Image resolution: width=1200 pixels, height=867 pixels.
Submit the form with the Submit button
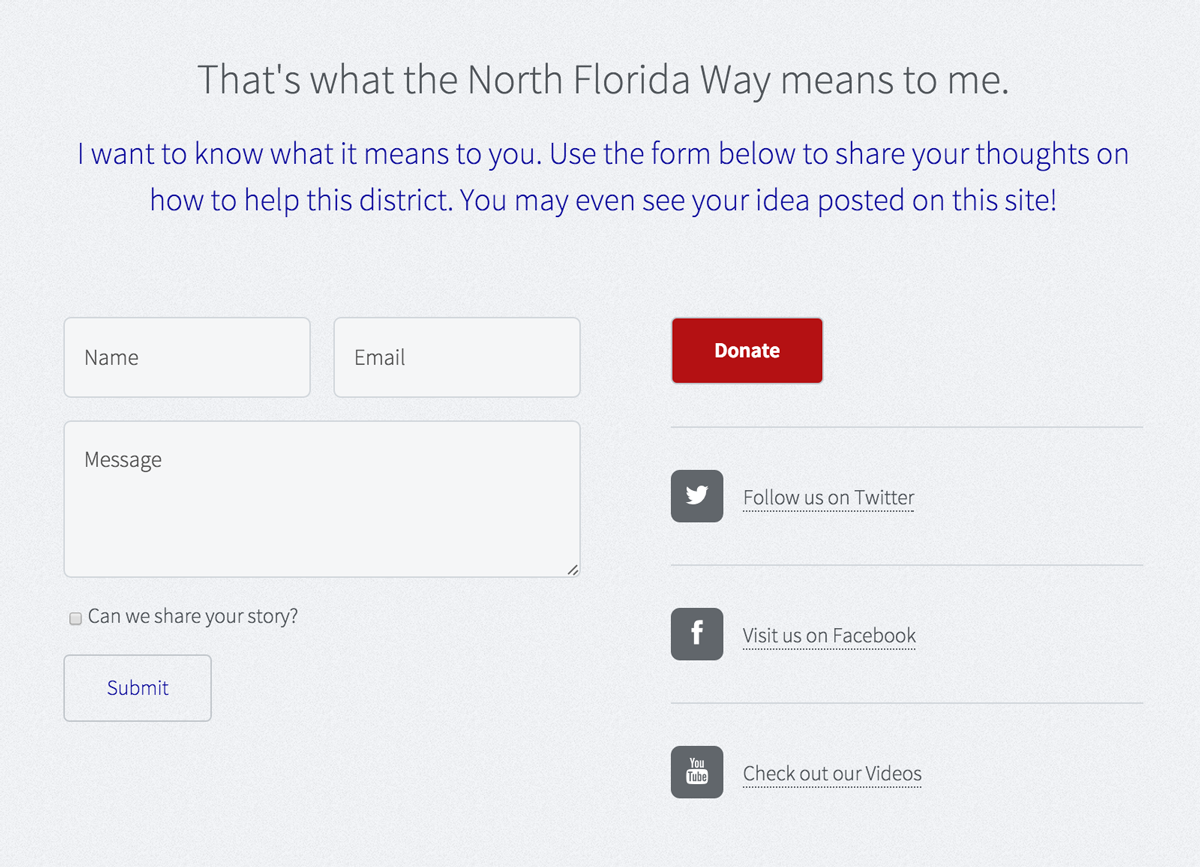point(138,688)
